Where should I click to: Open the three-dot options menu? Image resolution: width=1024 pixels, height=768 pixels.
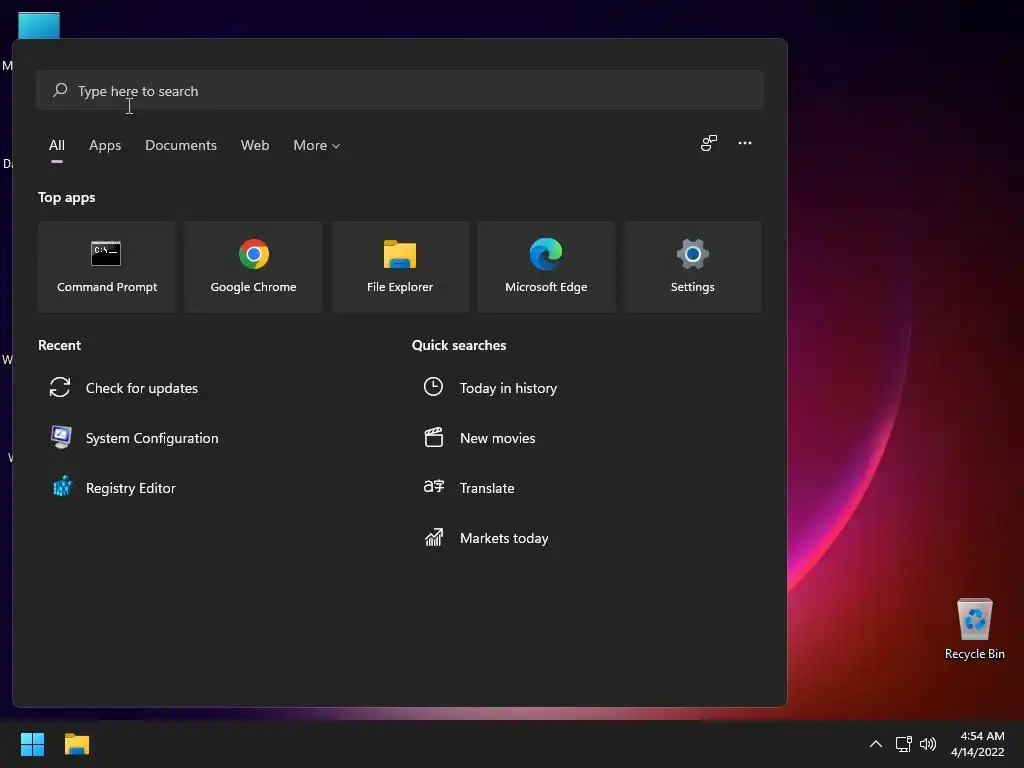click(x=744, y=143)
